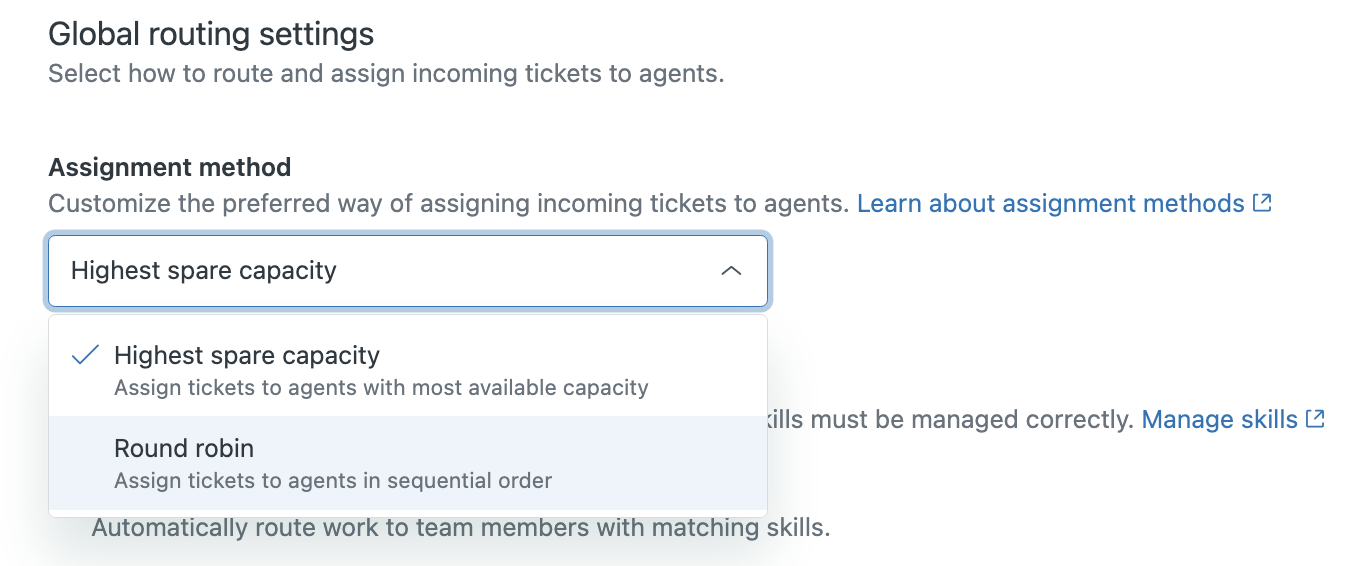Viewport: 1366px width, 566px height.
Task: Choose Highest spare capacity from the list
Action: coord(408,370)
